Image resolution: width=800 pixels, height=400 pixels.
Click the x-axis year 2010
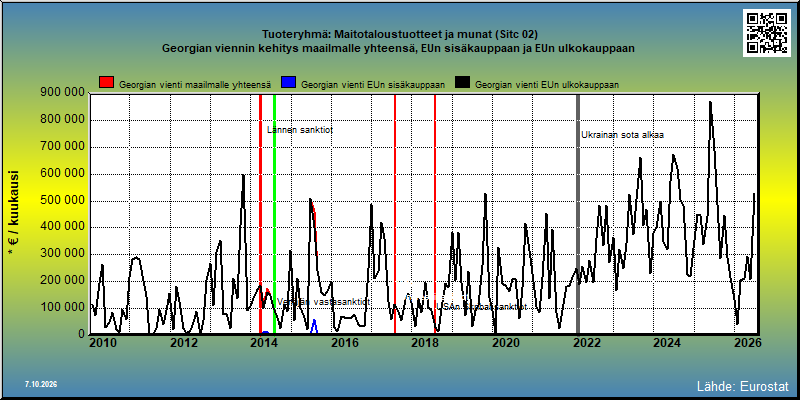pos(103,343)
